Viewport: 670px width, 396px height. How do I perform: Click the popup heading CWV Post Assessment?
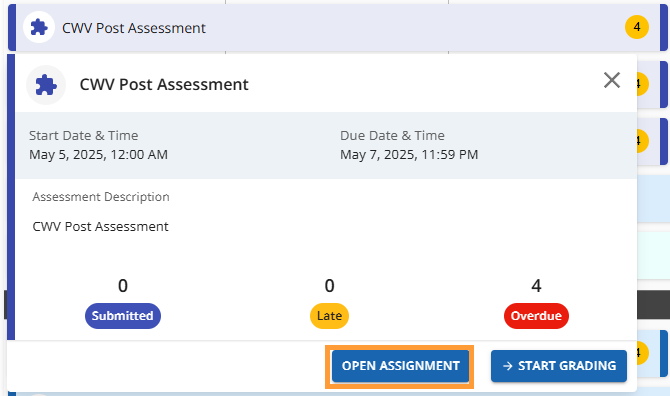coord(164,85)
